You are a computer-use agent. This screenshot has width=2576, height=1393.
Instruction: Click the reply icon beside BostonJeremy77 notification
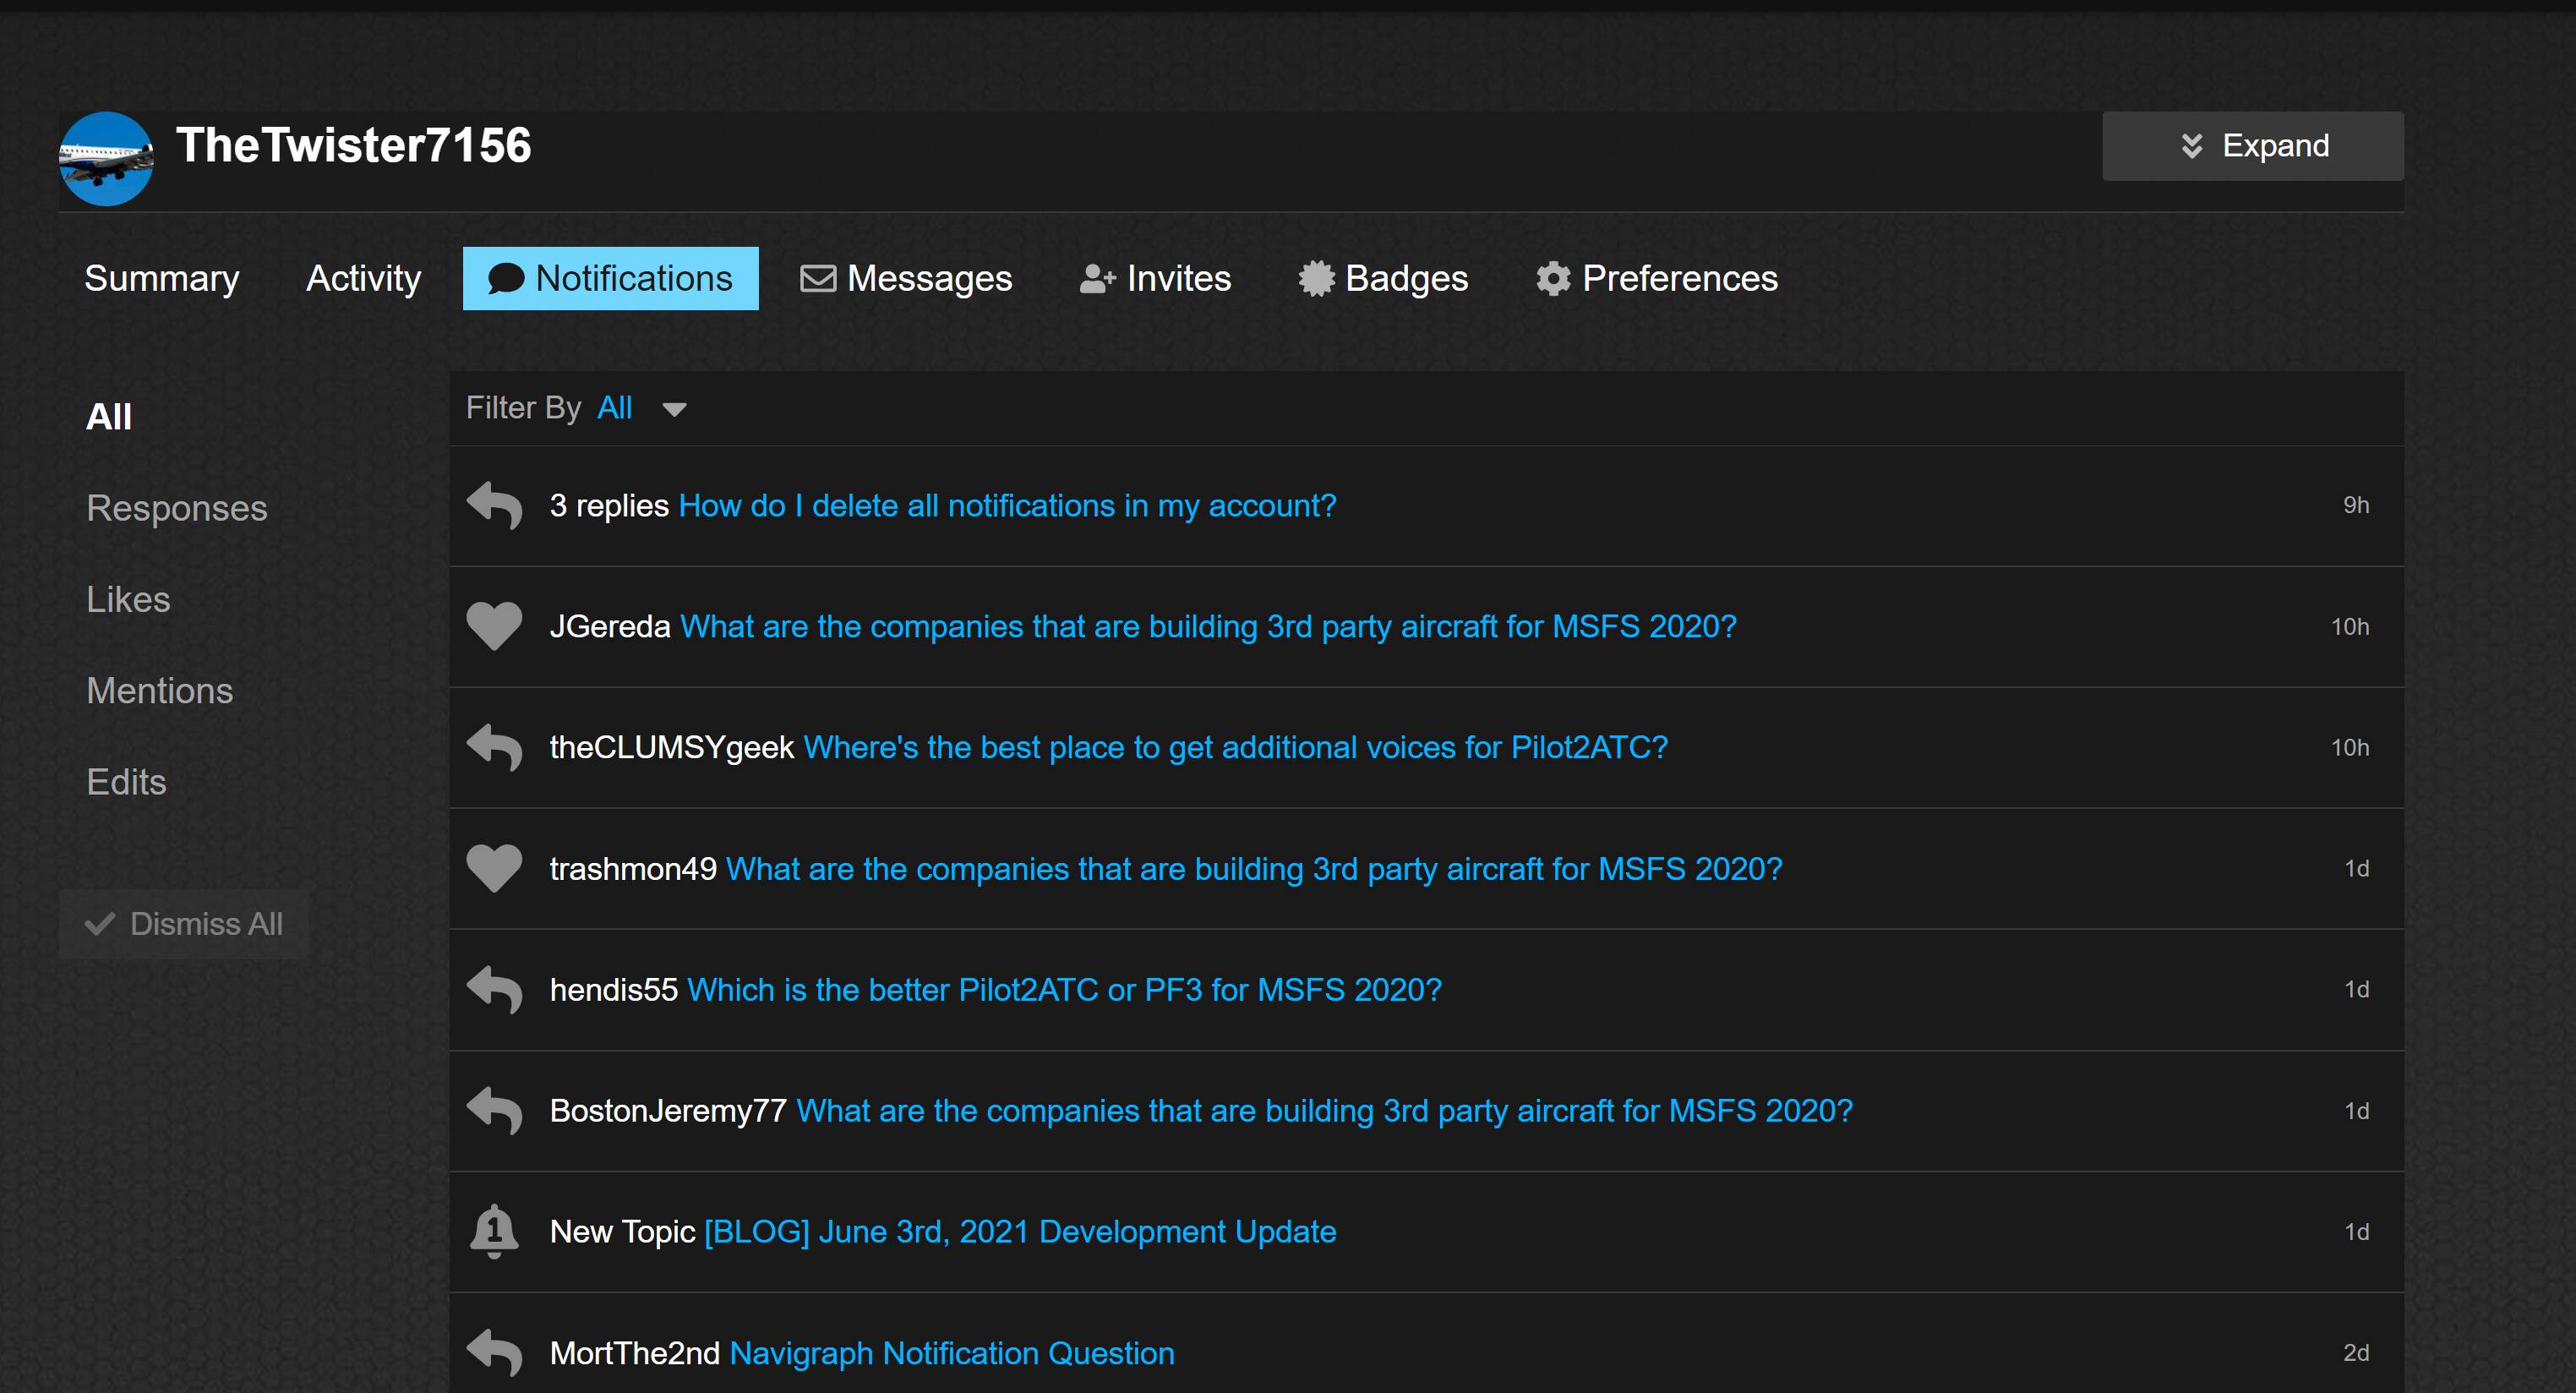(494, 1110)
